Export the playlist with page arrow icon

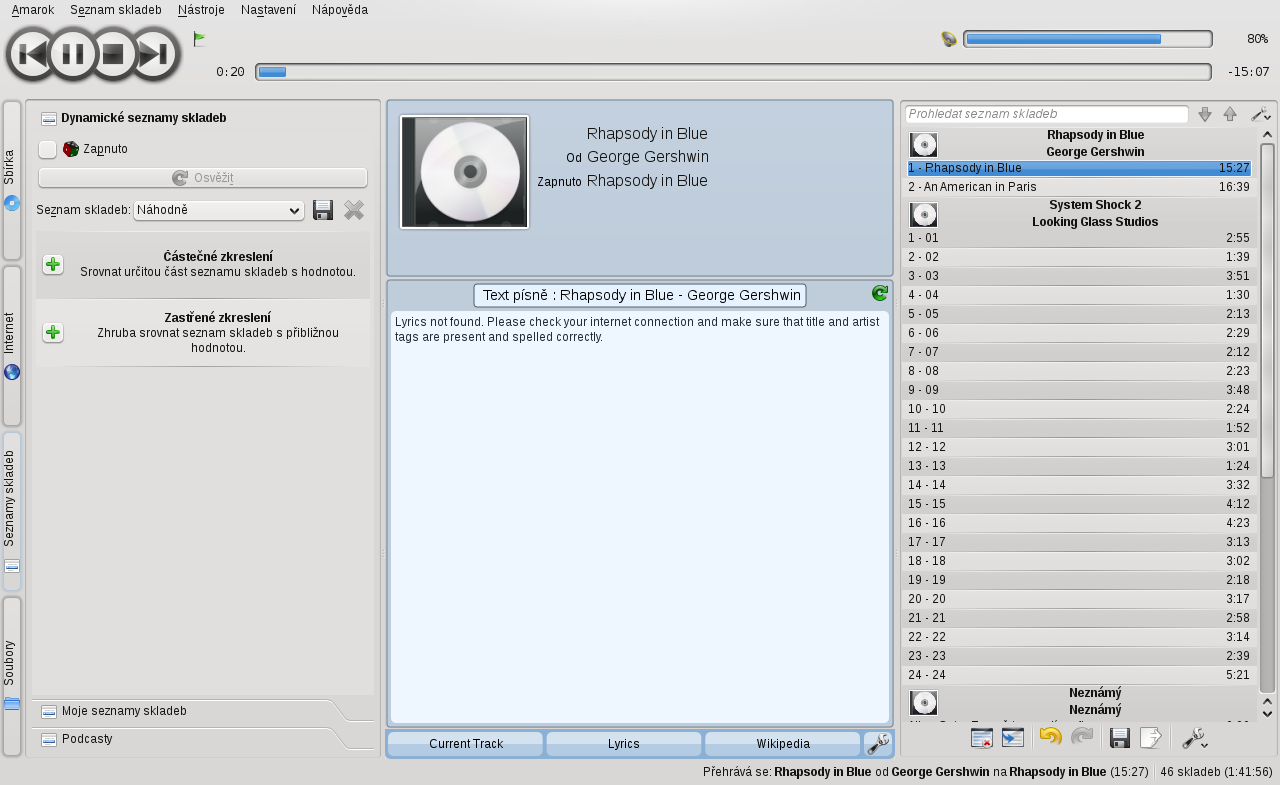(1151, 738)
